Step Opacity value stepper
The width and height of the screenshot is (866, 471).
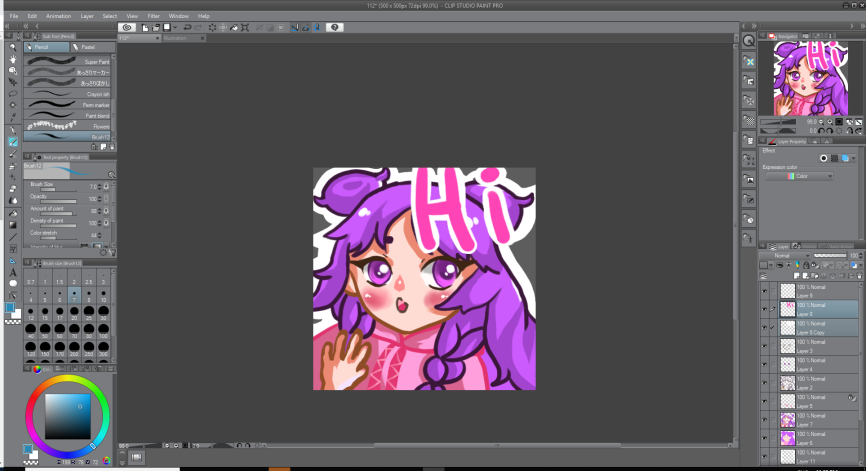pyautogui.click(x=100, y=199)
